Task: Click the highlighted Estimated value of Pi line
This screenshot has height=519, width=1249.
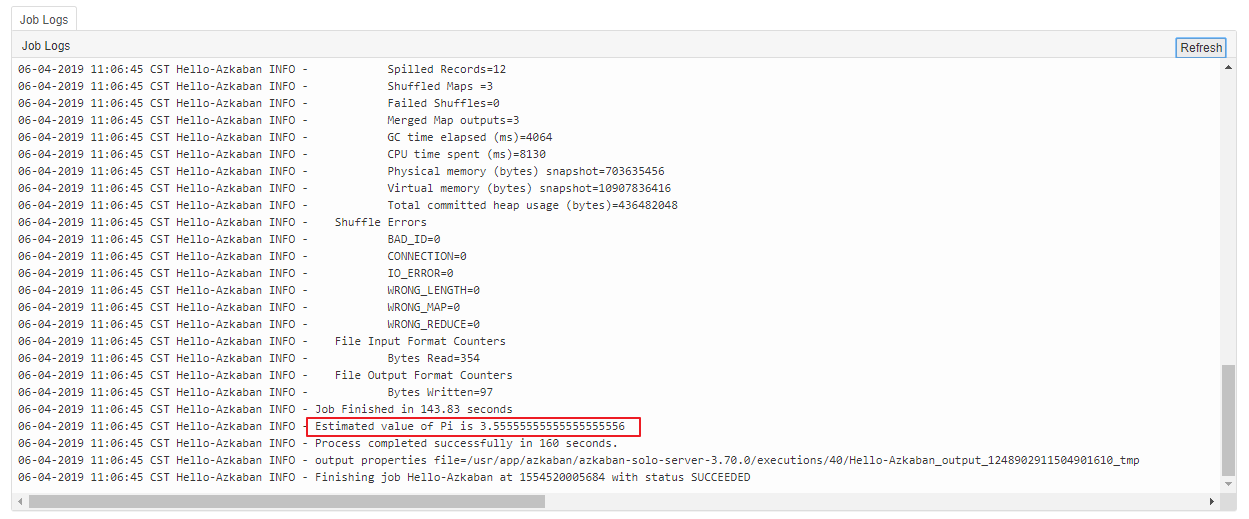Action: coord(471,427)
